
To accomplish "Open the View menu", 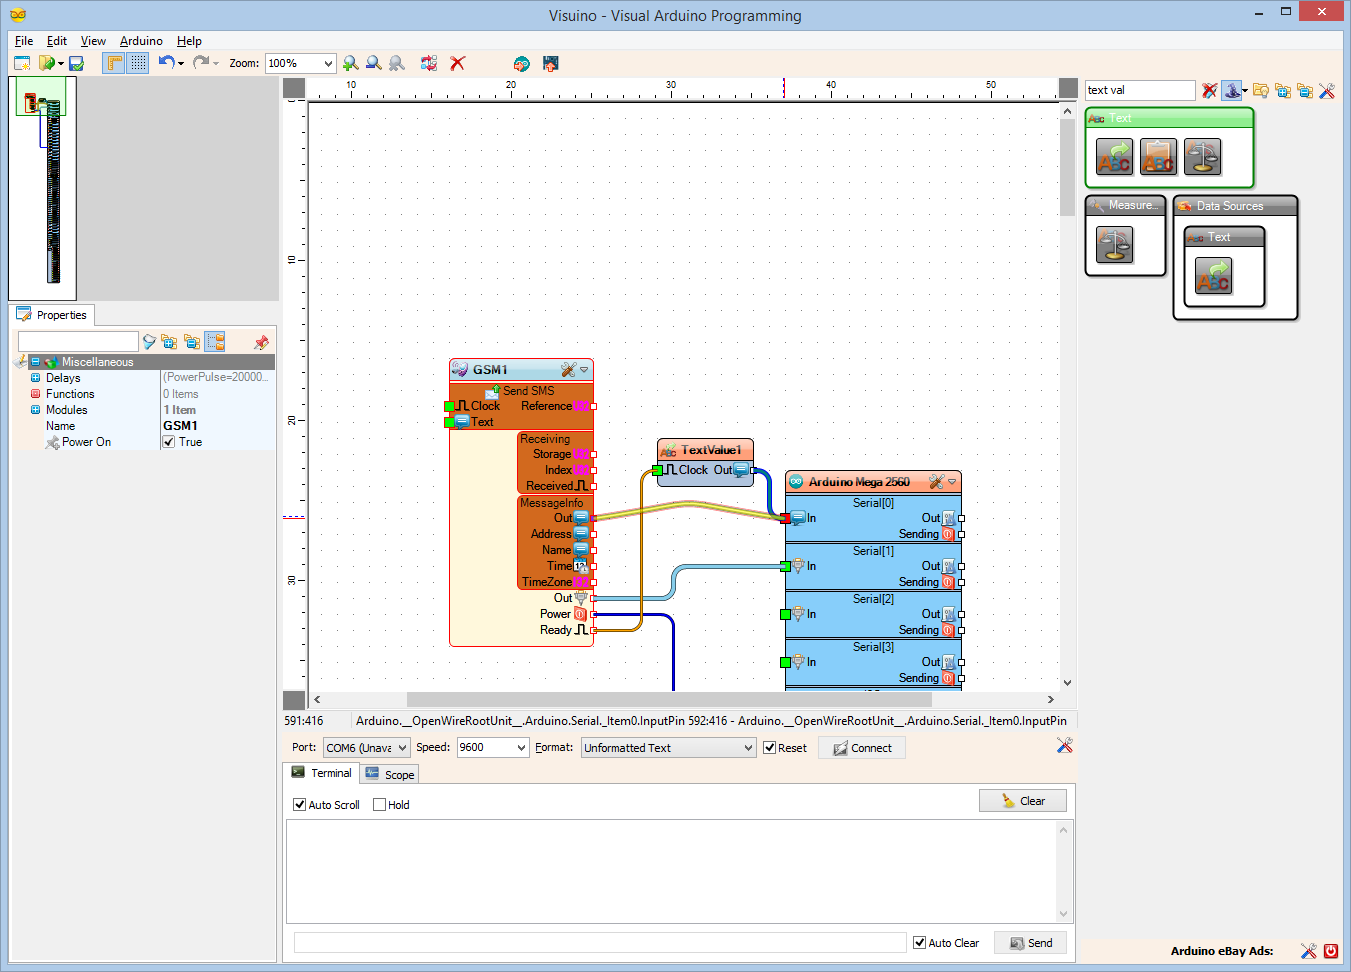I will (93, 41).
